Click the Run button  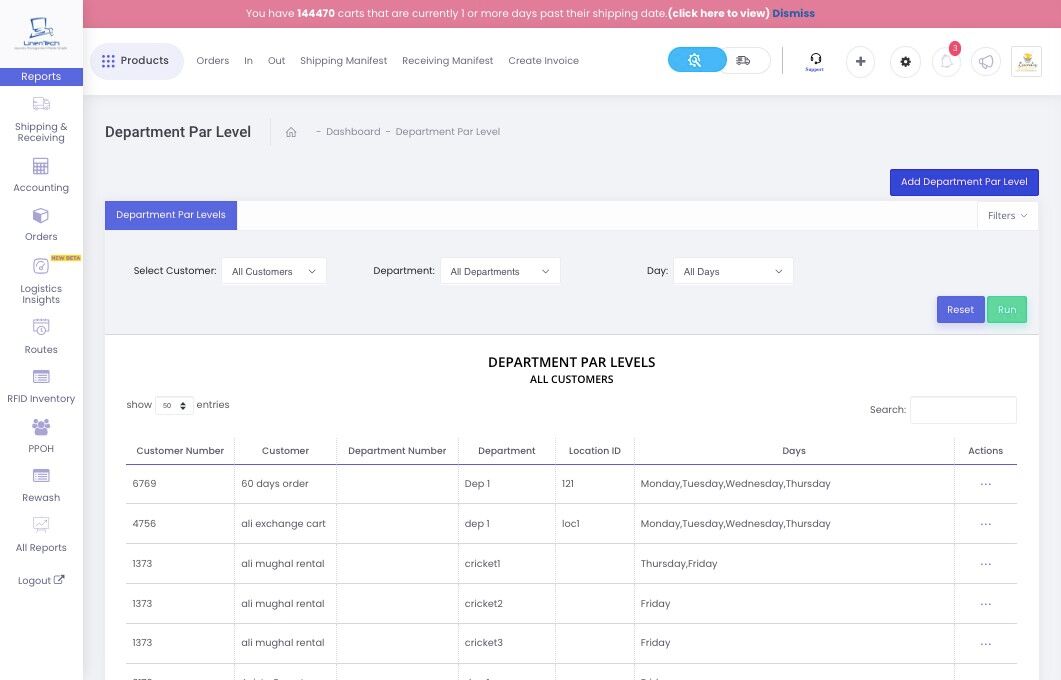point(1006,310)
